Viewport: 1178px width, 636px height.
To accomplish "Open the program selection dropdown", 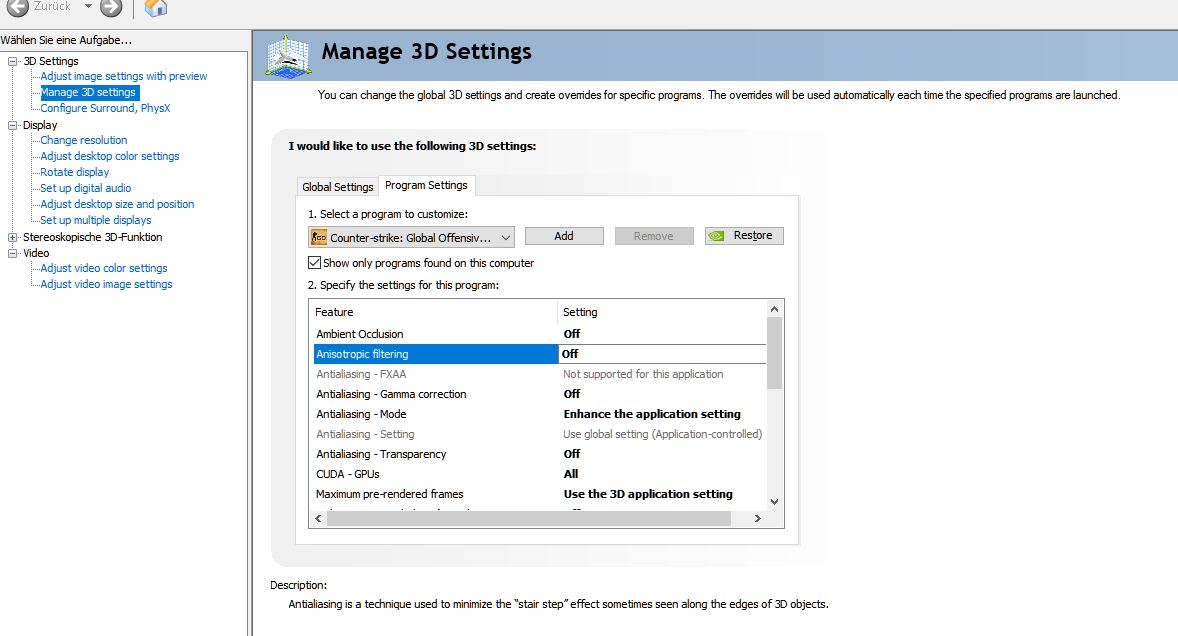I will 505,237.
